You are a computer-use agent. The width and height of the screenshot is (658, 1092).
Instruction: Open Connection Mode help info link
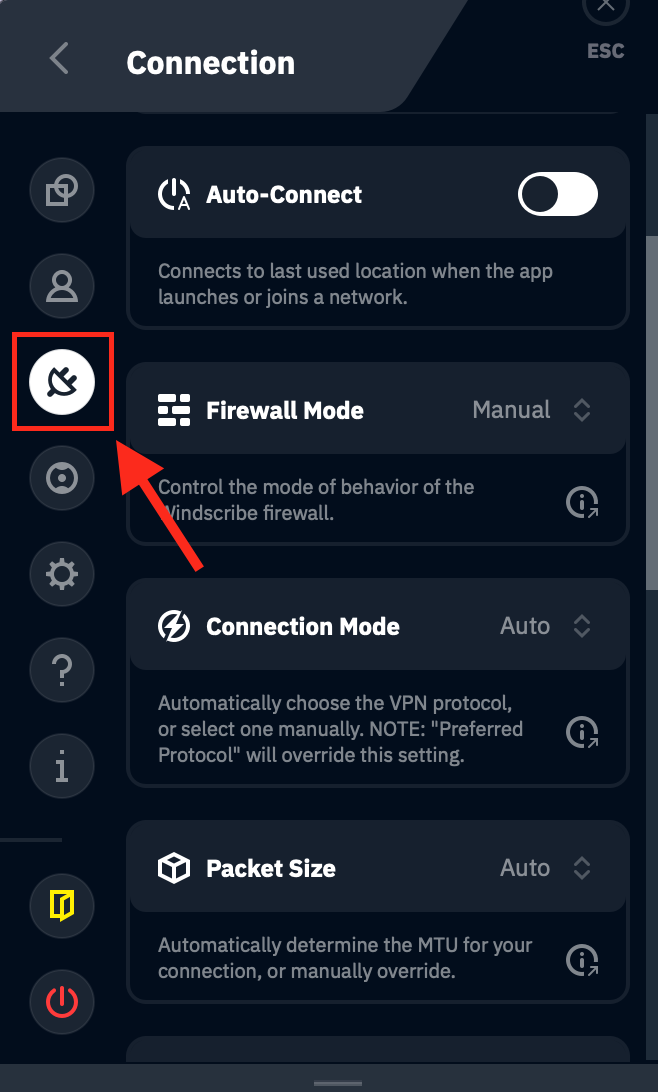click(582, 733)
